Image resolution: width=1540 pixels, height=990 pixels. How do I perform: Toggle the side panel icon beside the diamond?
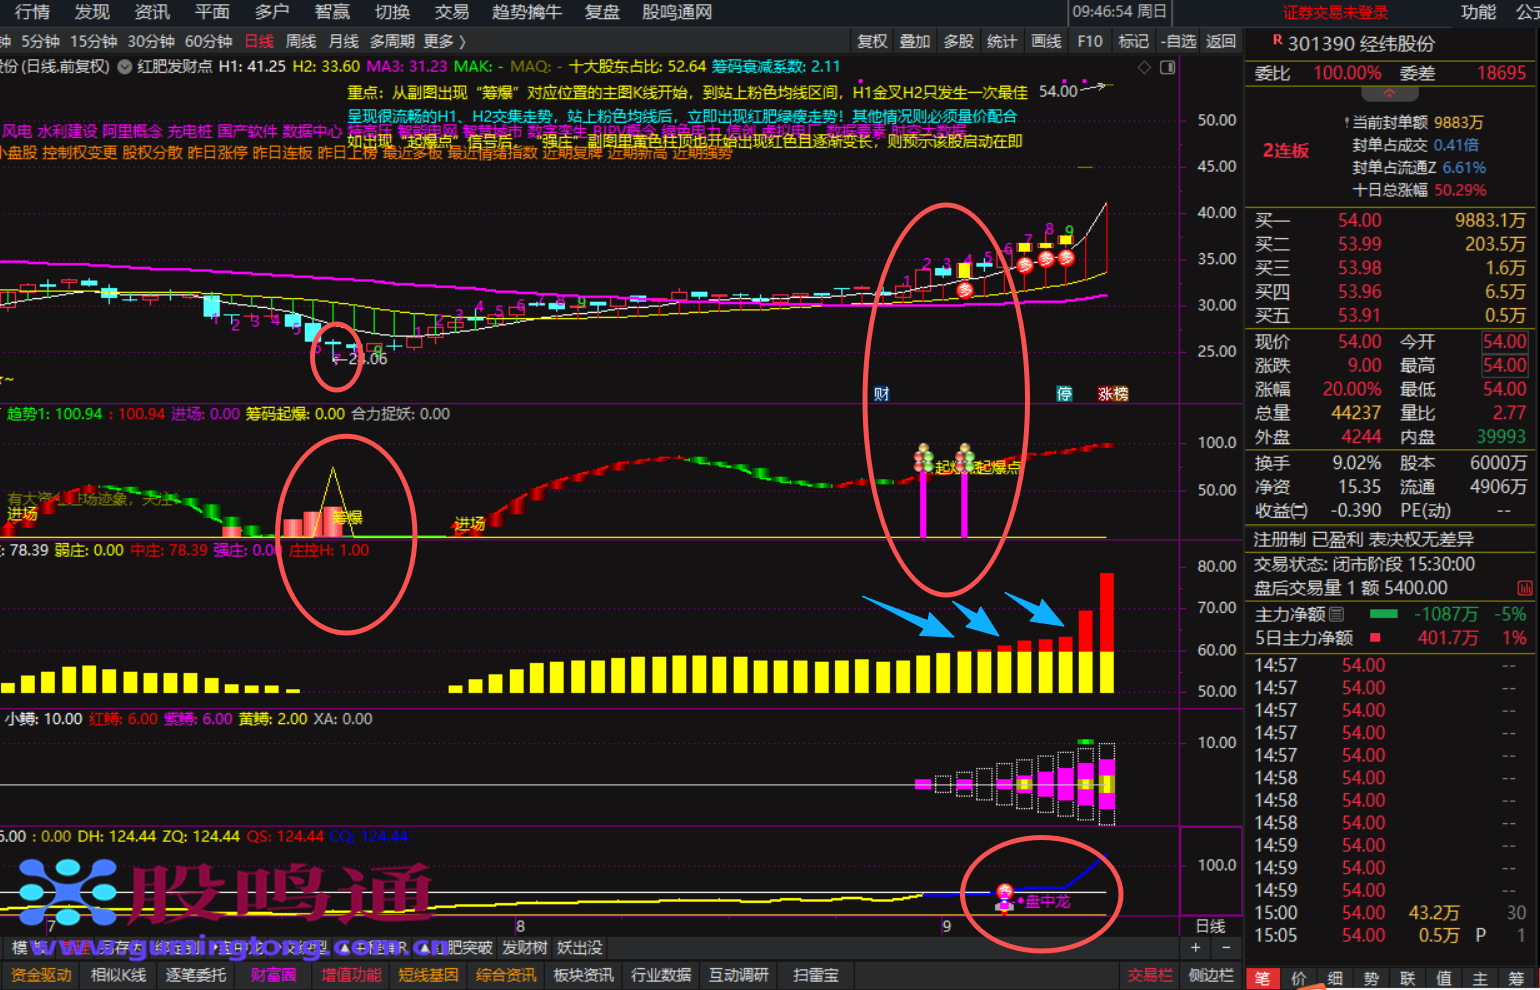(x=1167, y=67)
